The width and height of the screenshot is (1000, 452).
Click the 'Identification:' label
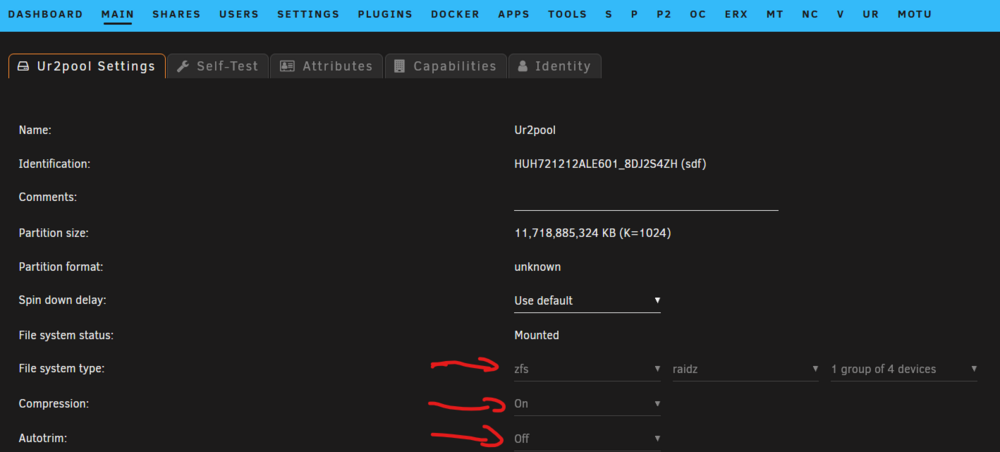(55, 164)
